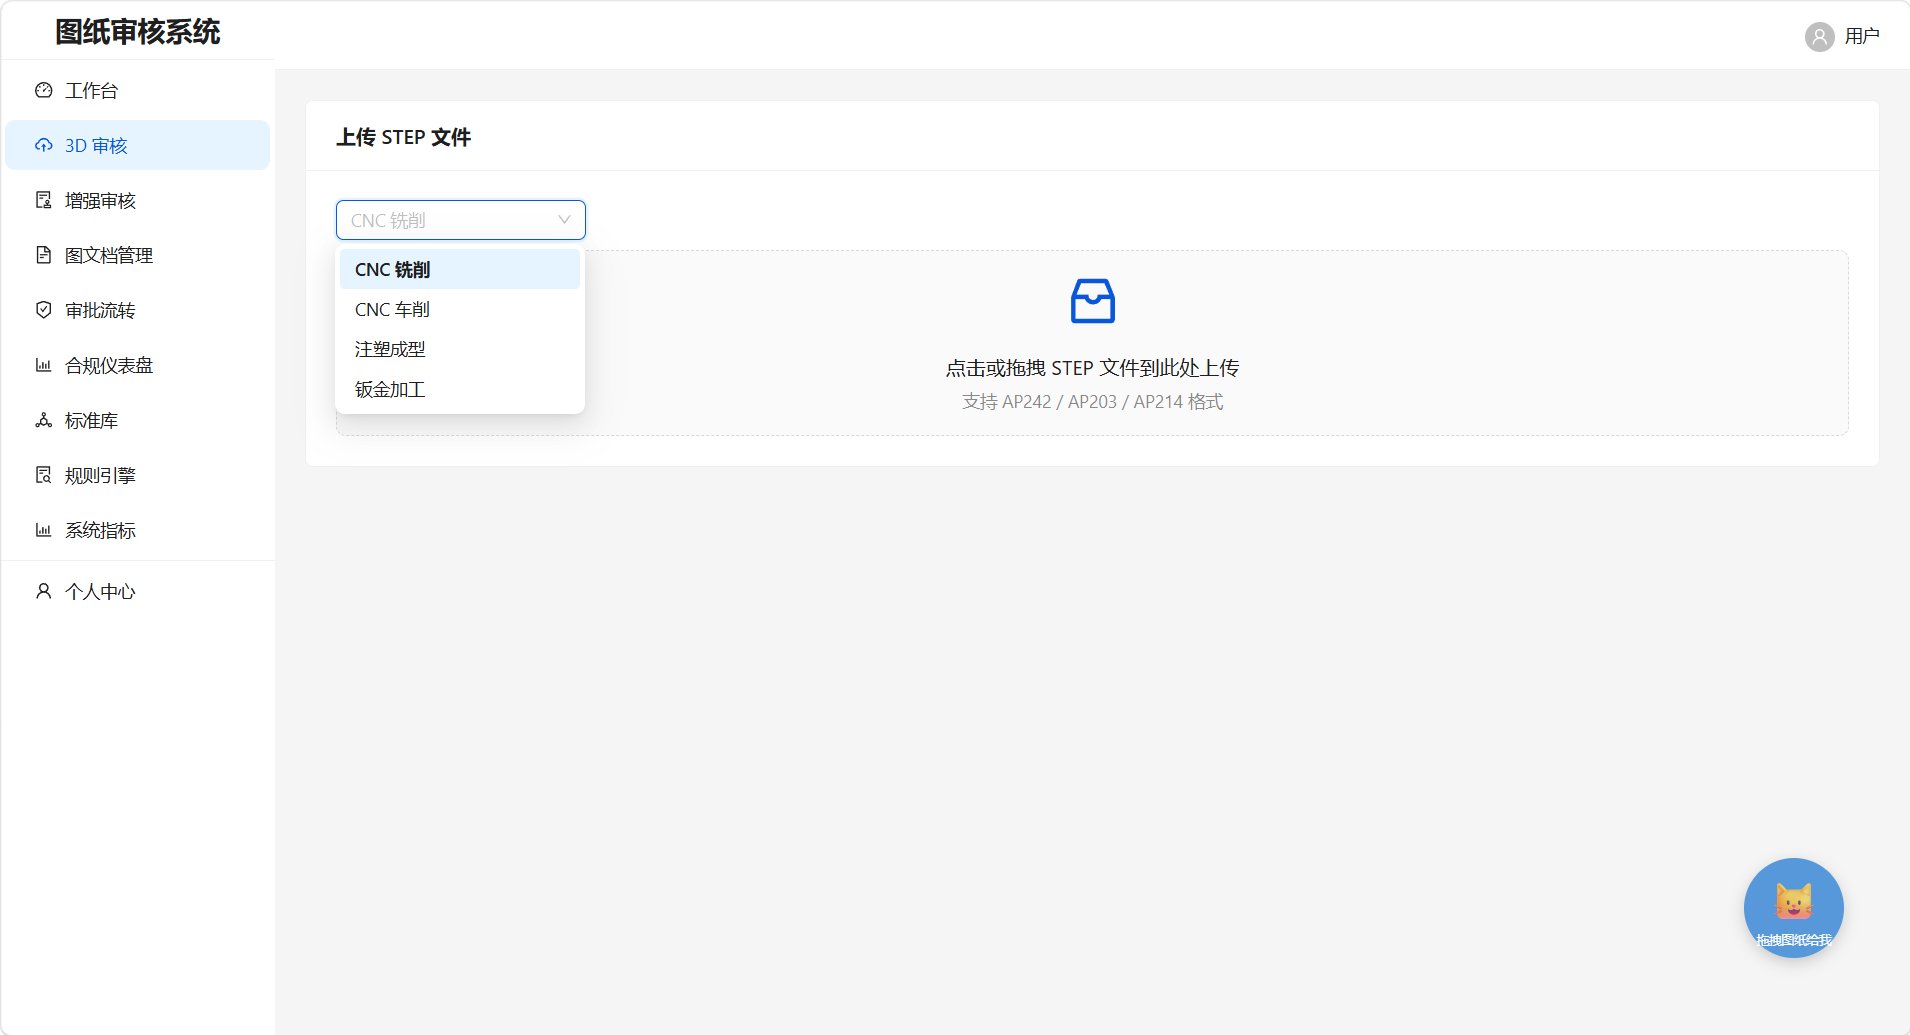Select 标准库 from the sidebar
Screen dimensions: 1910x1035
137,420
